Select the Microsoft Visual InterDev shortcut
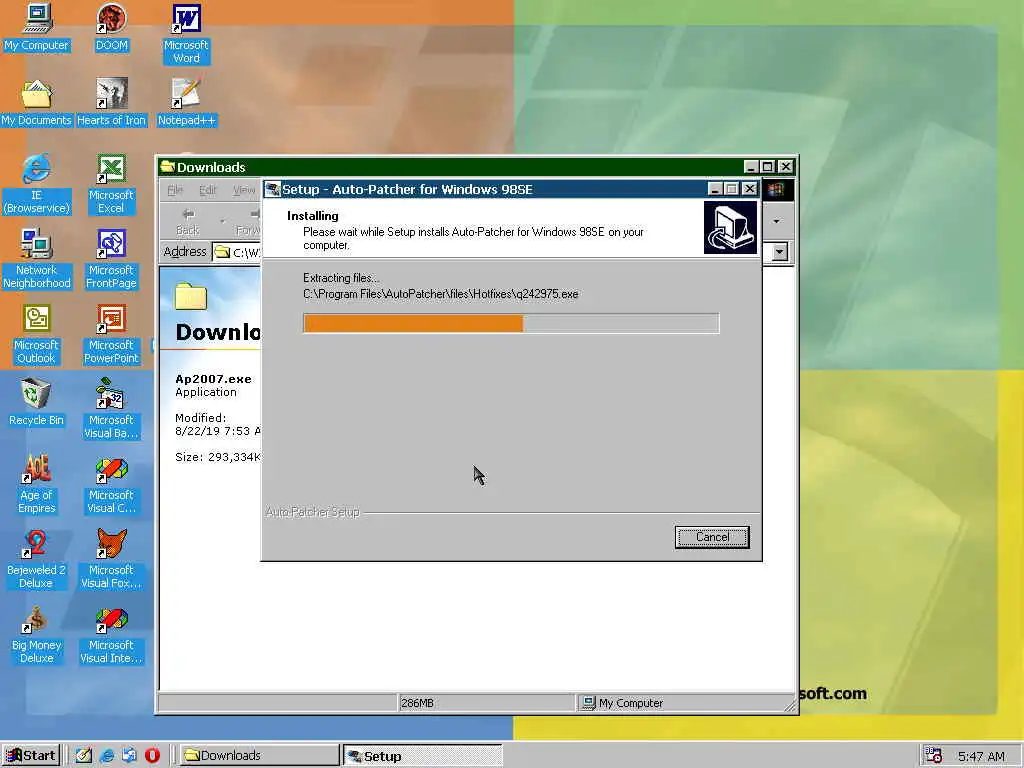 click(111, 635)
